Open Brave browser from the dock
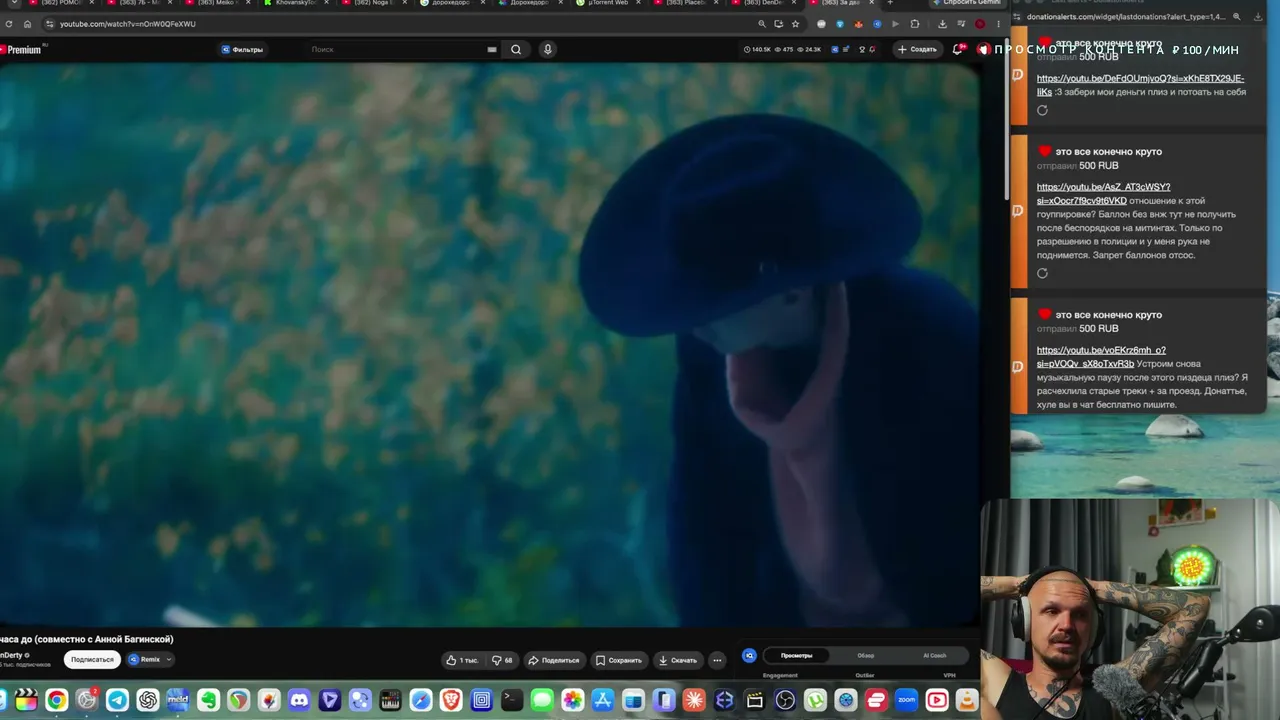Viewport: 1280px width, 720px height. click(451, 700)
